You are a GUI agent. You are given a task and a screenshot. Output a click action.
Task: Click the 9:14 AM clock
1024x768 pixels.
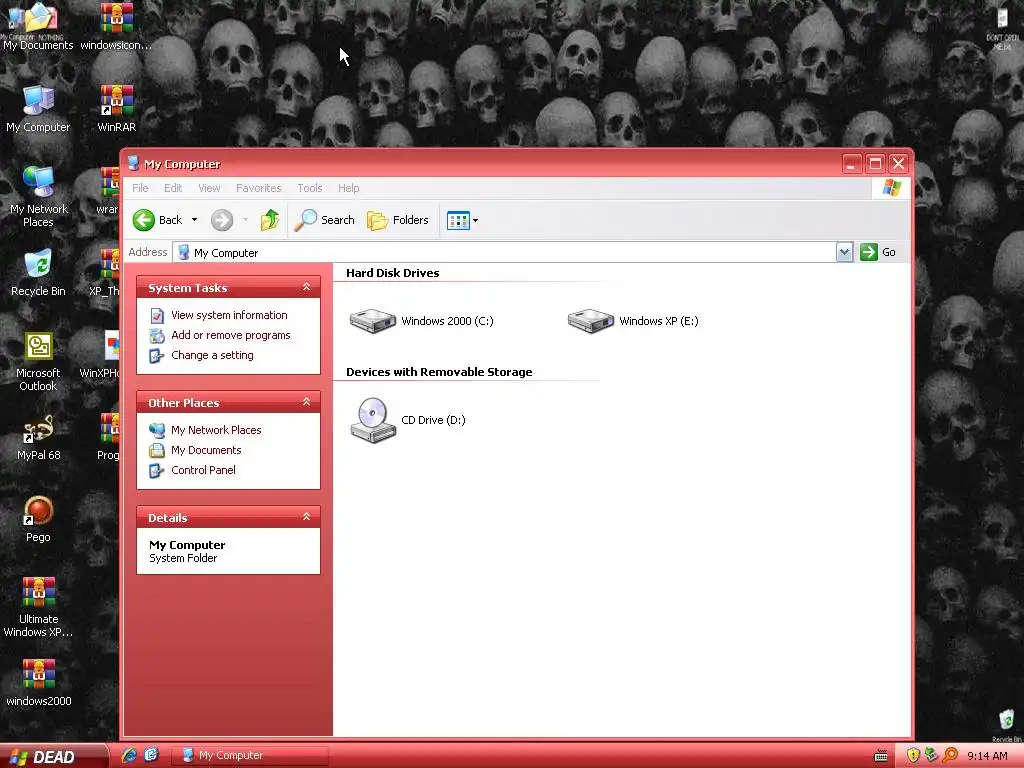tap(987, 756)
